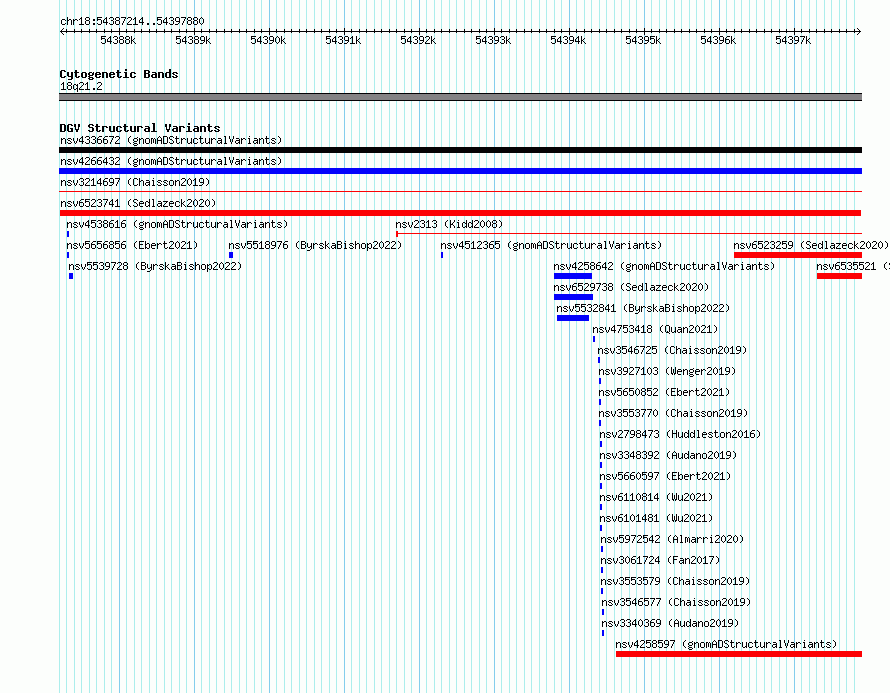Image resolution: width=890 pixels, height=693 pixels.
Task: Click the blue nsv4266432 variant bar
Action: click(460, 171)
